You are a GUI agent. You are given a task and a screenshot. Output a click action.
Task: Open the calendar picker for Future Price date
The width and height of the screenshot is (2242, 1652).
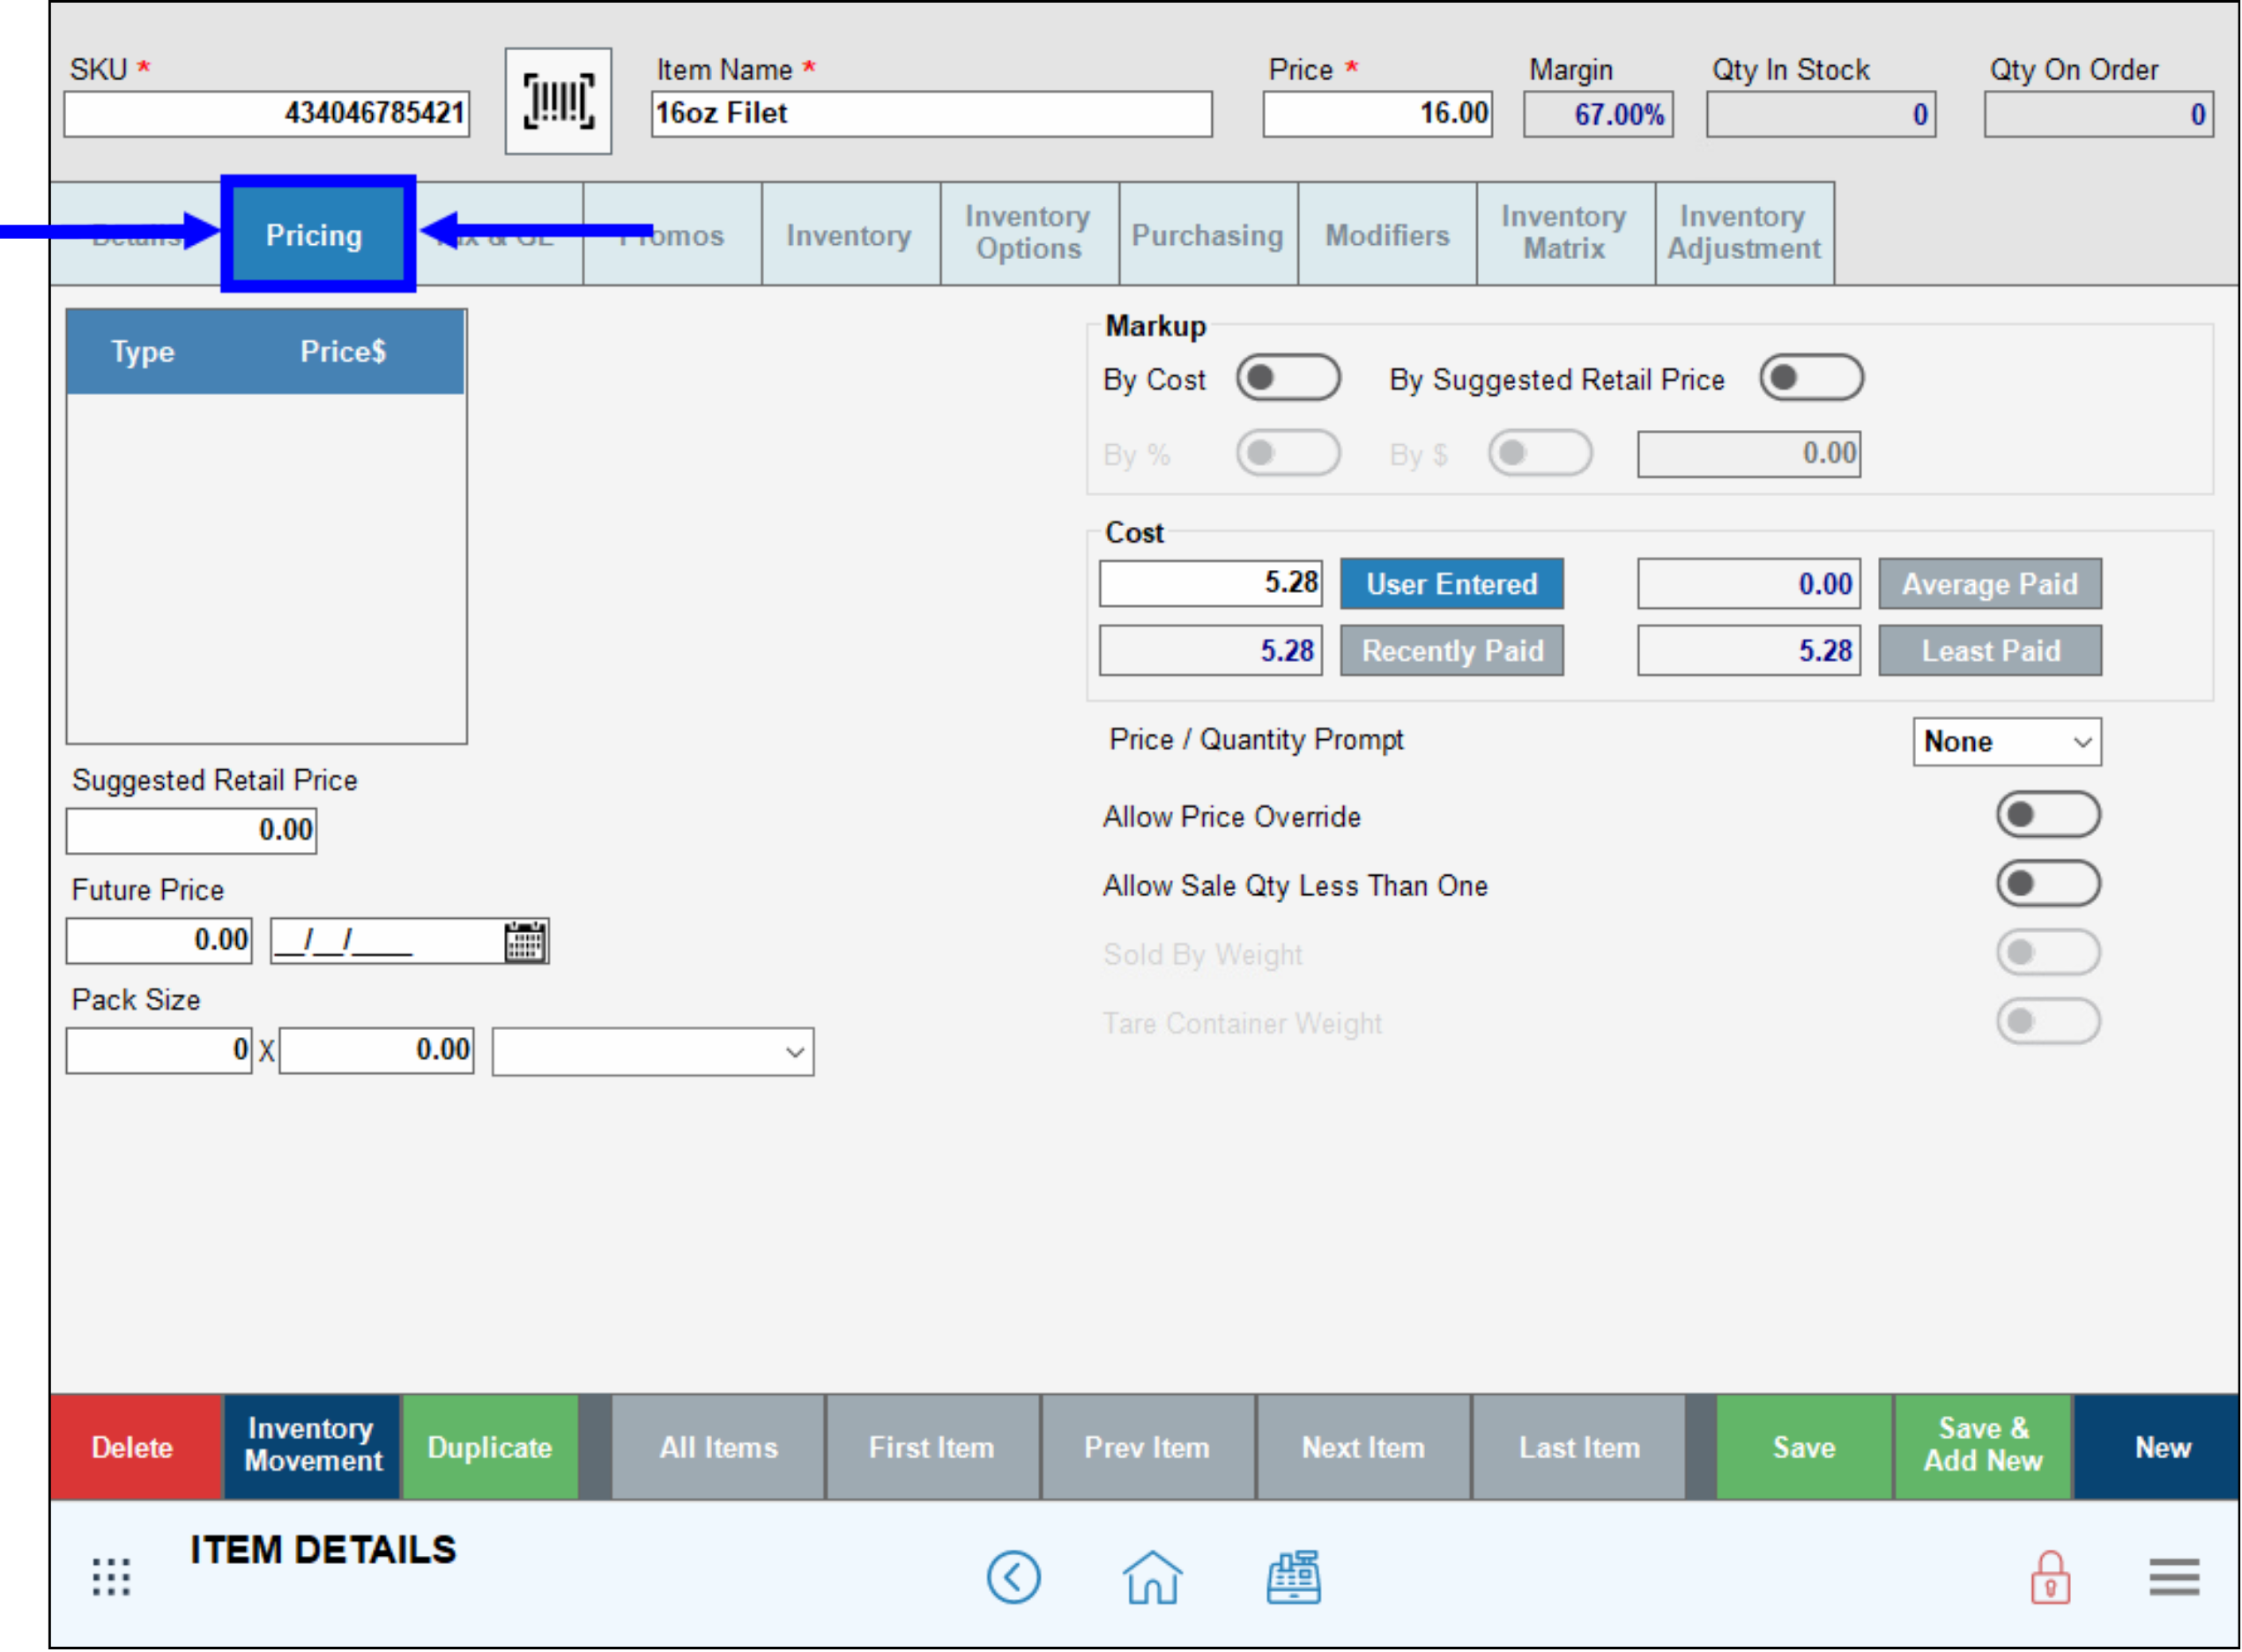(x=525, y=941)
